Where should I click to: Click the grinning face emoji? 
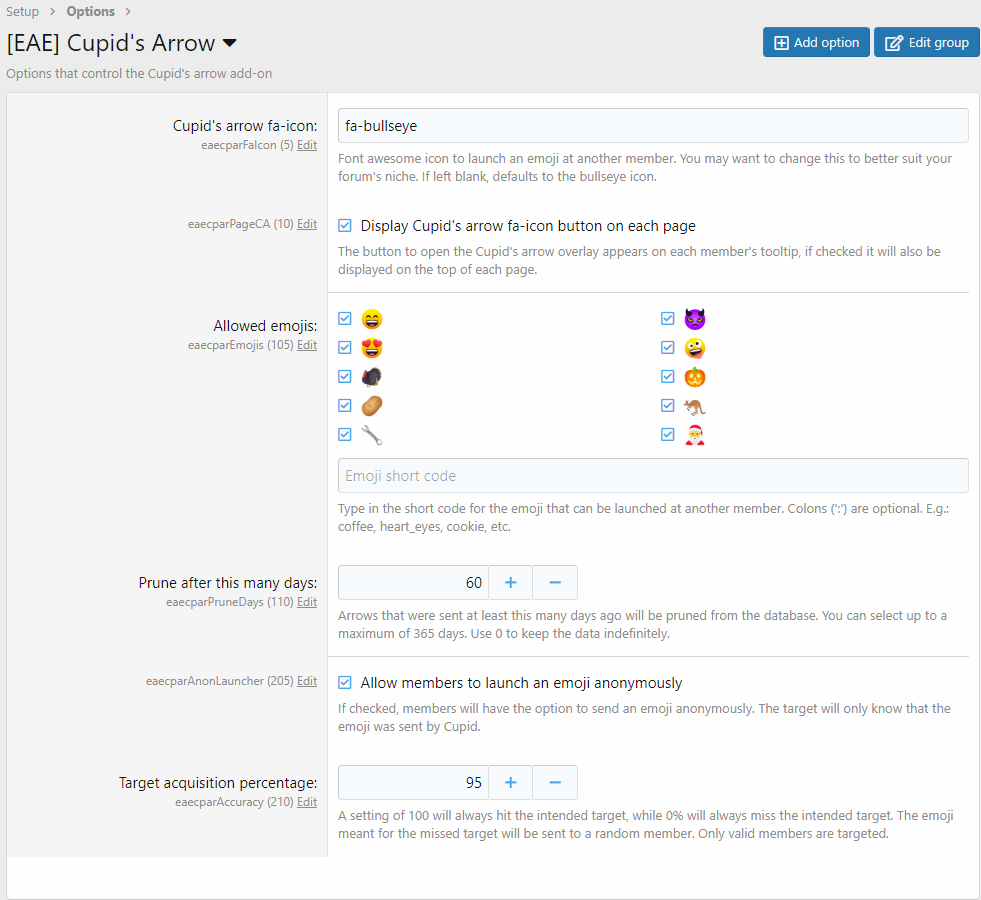pos(372,319)
